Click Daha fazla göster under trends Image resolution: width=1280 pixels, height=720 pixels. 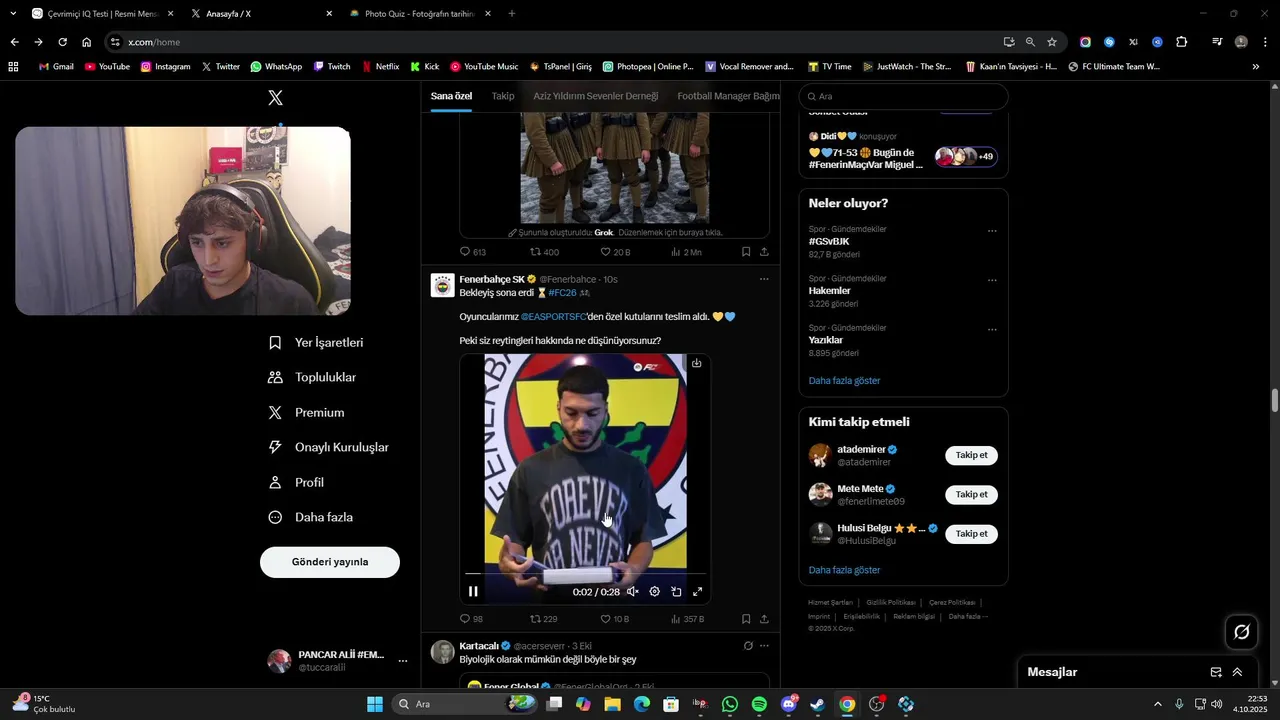tap(844, 381)
